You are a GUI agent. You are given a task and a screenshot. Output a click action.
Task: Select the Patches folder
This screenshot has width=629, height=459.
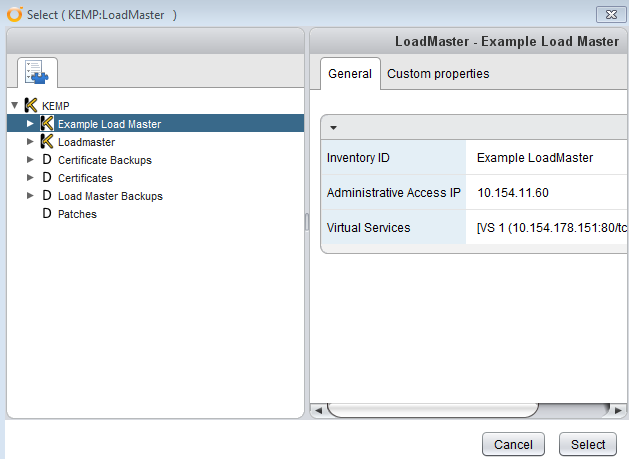(77, 214)
